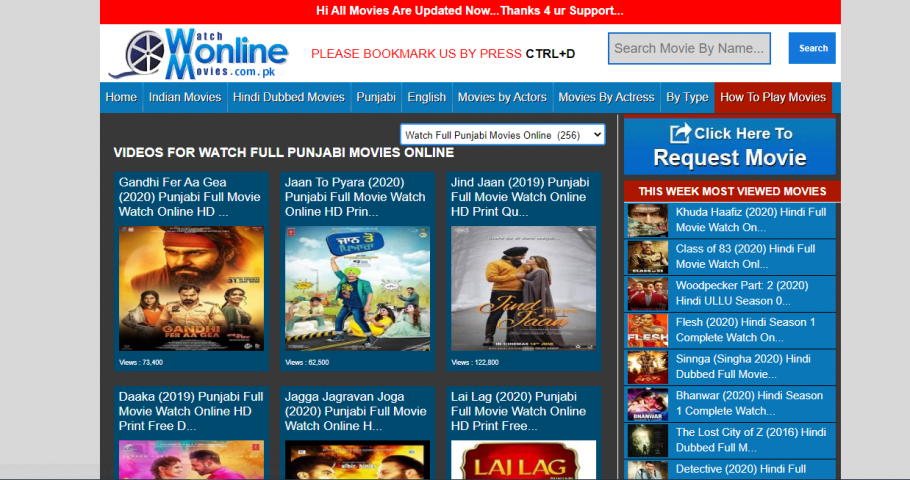Open Bhanwar (2020) Hindi Season link
The width and height of the screenshot is (910, 480).
749,403
